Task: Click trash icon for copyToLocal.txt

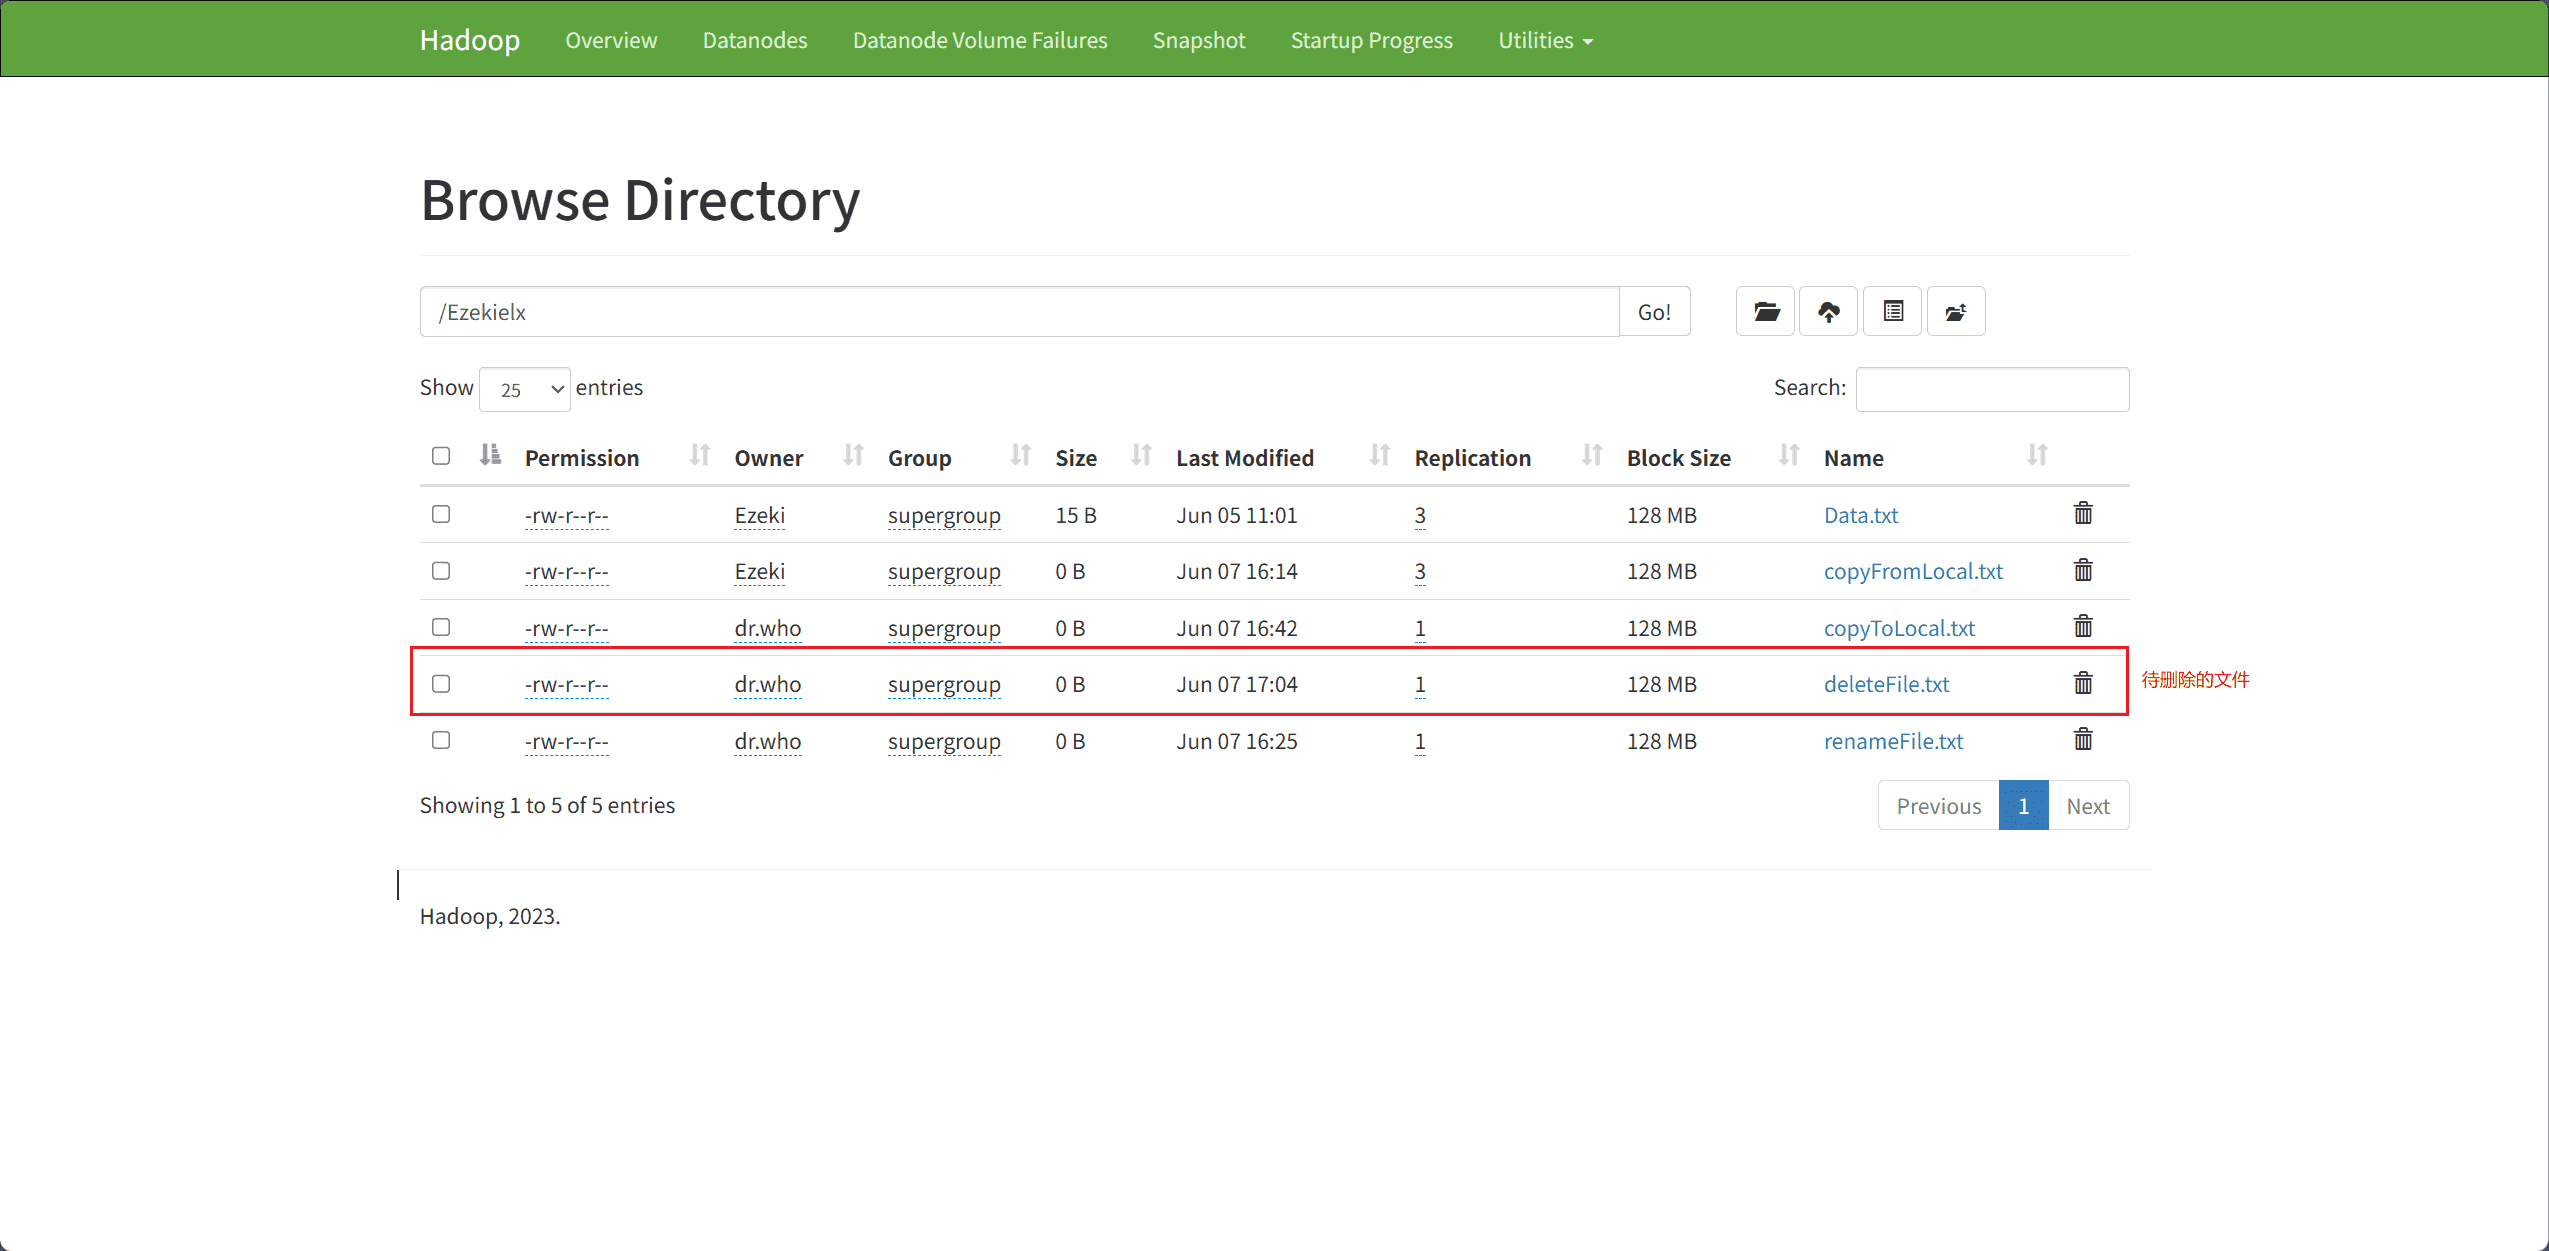Action: (2083, 627)
